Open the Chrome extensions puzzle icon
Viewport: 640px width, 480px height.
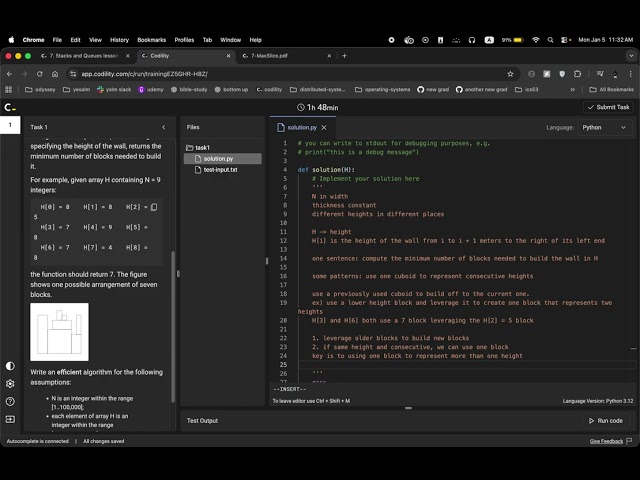tap(577, 74)
